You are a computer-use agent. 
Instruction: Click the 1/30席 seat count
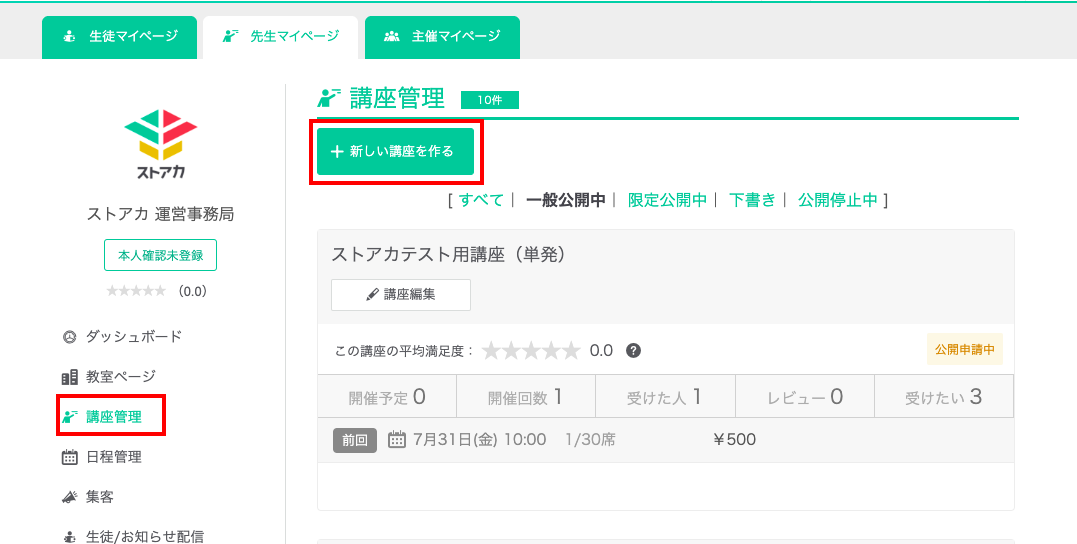[x=591, y=440]
